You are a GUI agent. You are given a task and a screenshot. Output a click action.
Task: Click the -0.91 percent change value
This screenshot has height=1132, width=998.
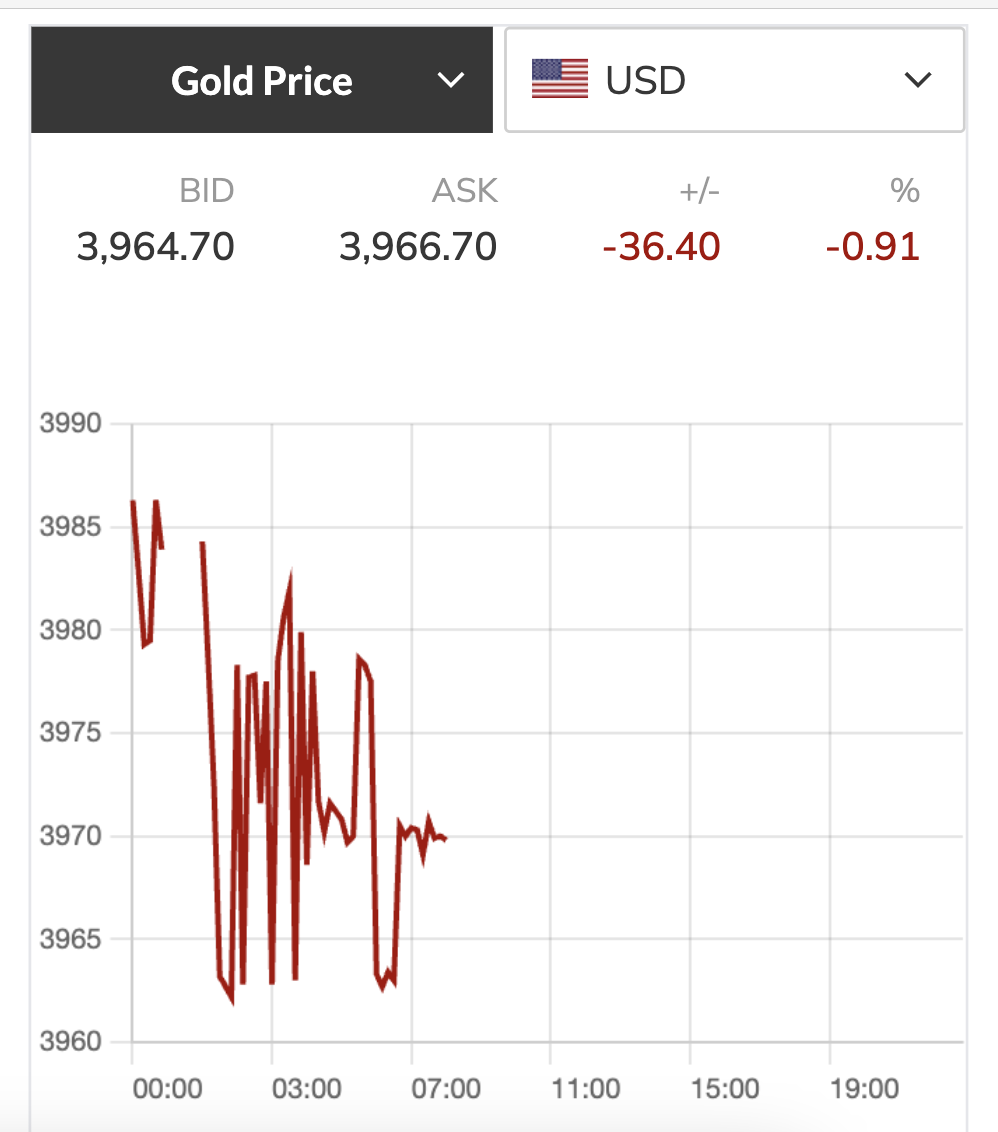click(x=872, y=245)
